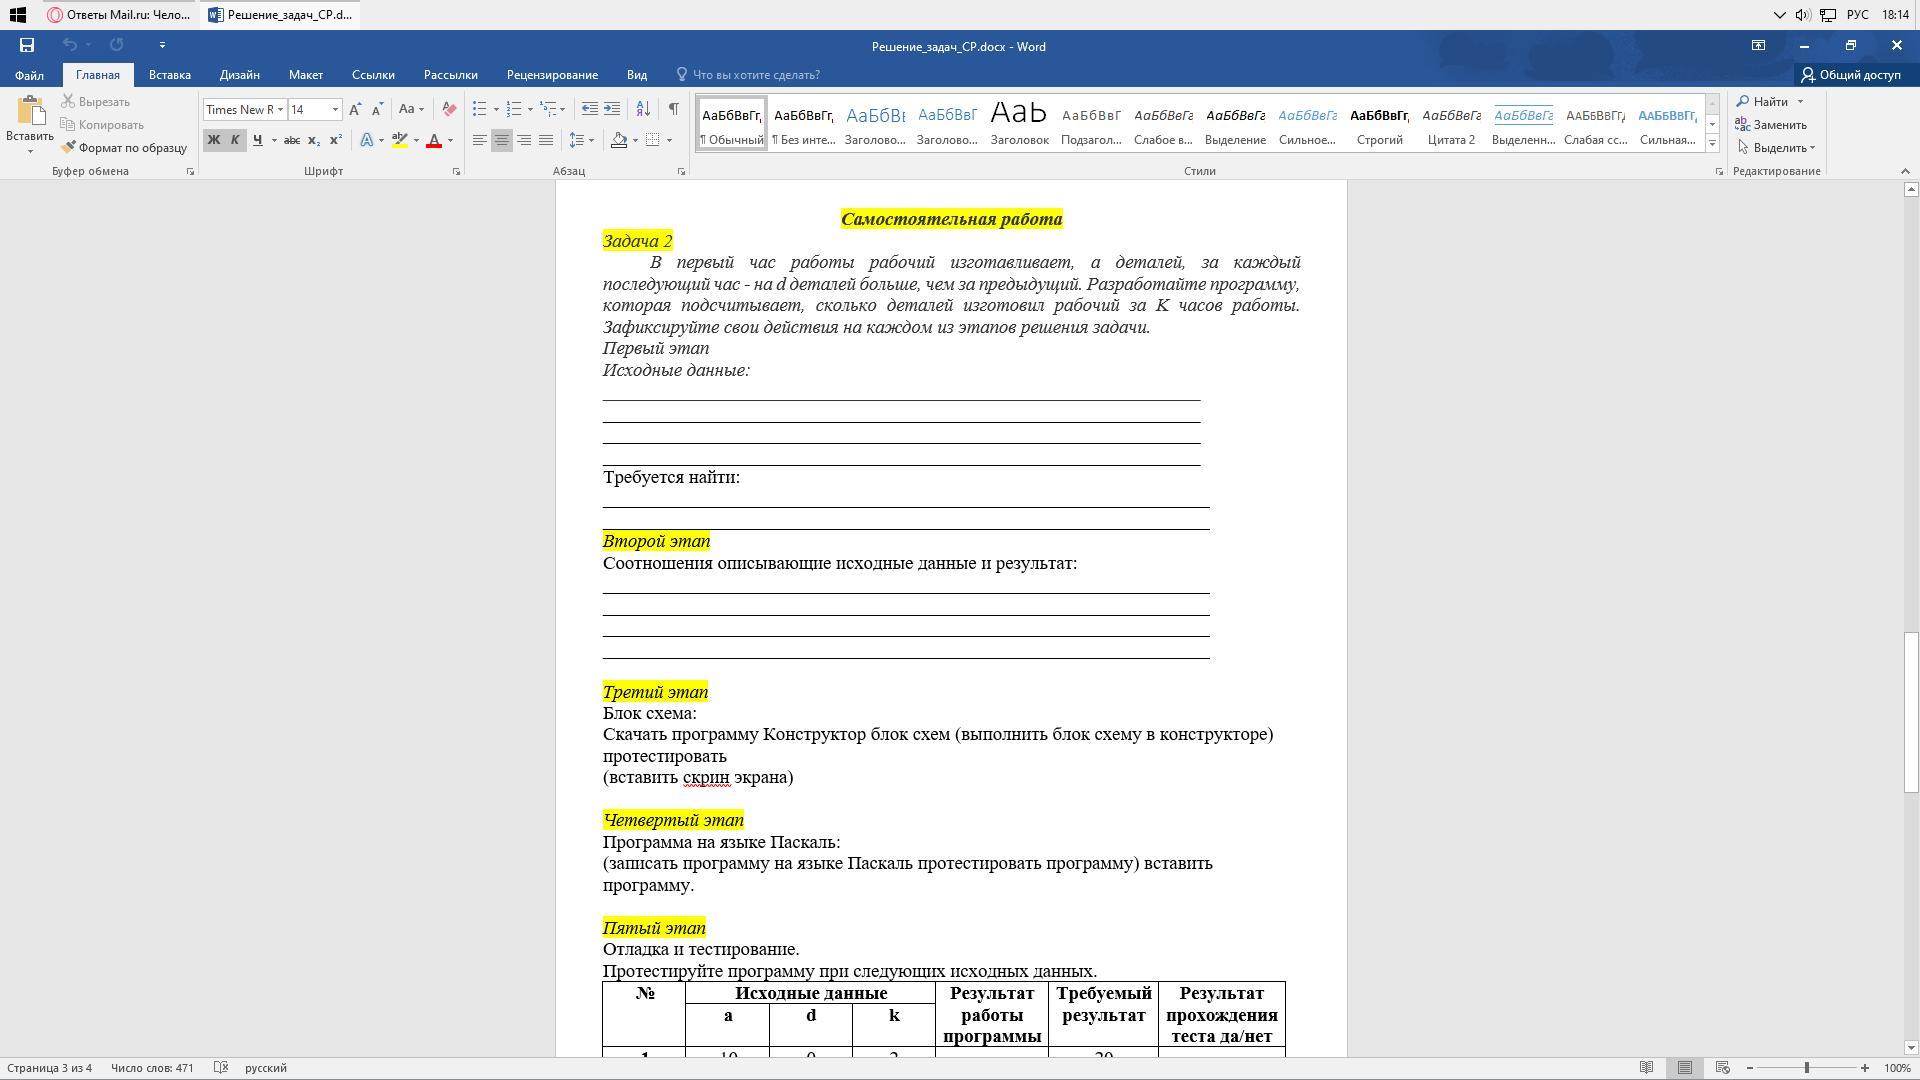Toggle Italic formatting button

(235, 141)
